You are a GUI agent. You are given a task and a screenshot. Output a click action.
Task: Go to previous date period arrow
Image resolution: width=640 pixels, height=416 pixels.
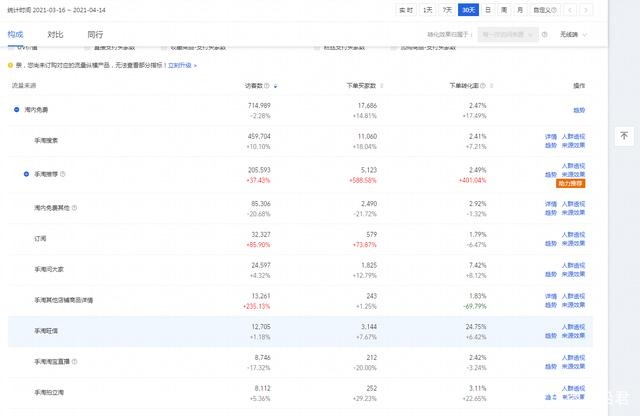570,10
